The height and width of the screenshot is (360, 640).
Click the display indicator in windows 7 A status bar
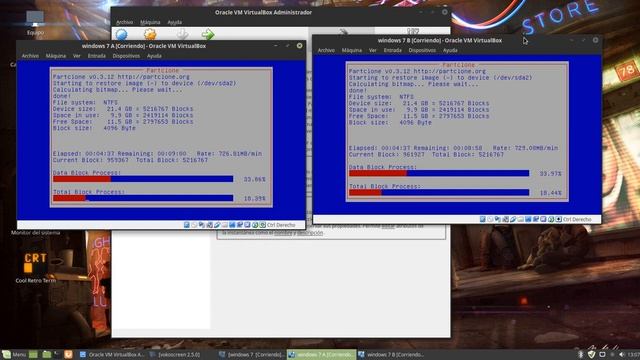(232, 225)
